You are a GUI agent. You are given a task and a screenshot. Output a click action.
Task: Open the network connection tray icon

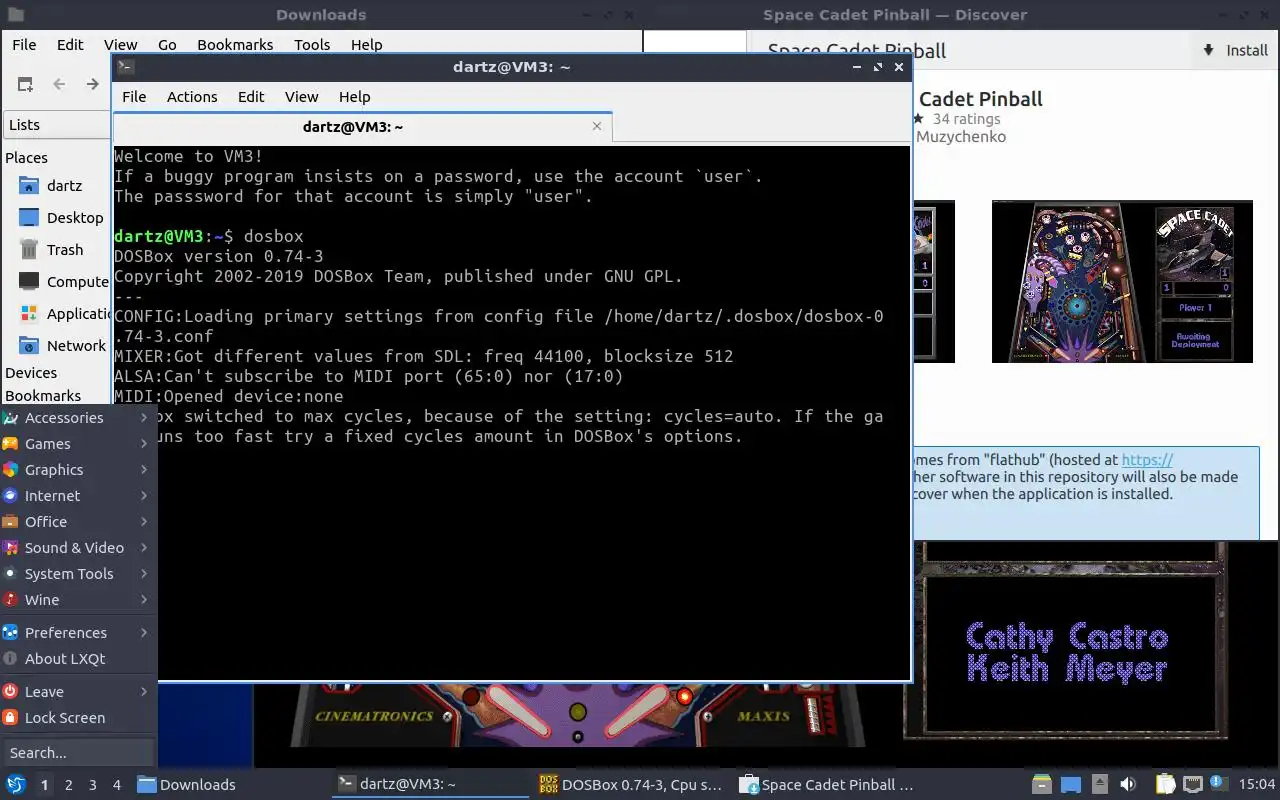1192,785
